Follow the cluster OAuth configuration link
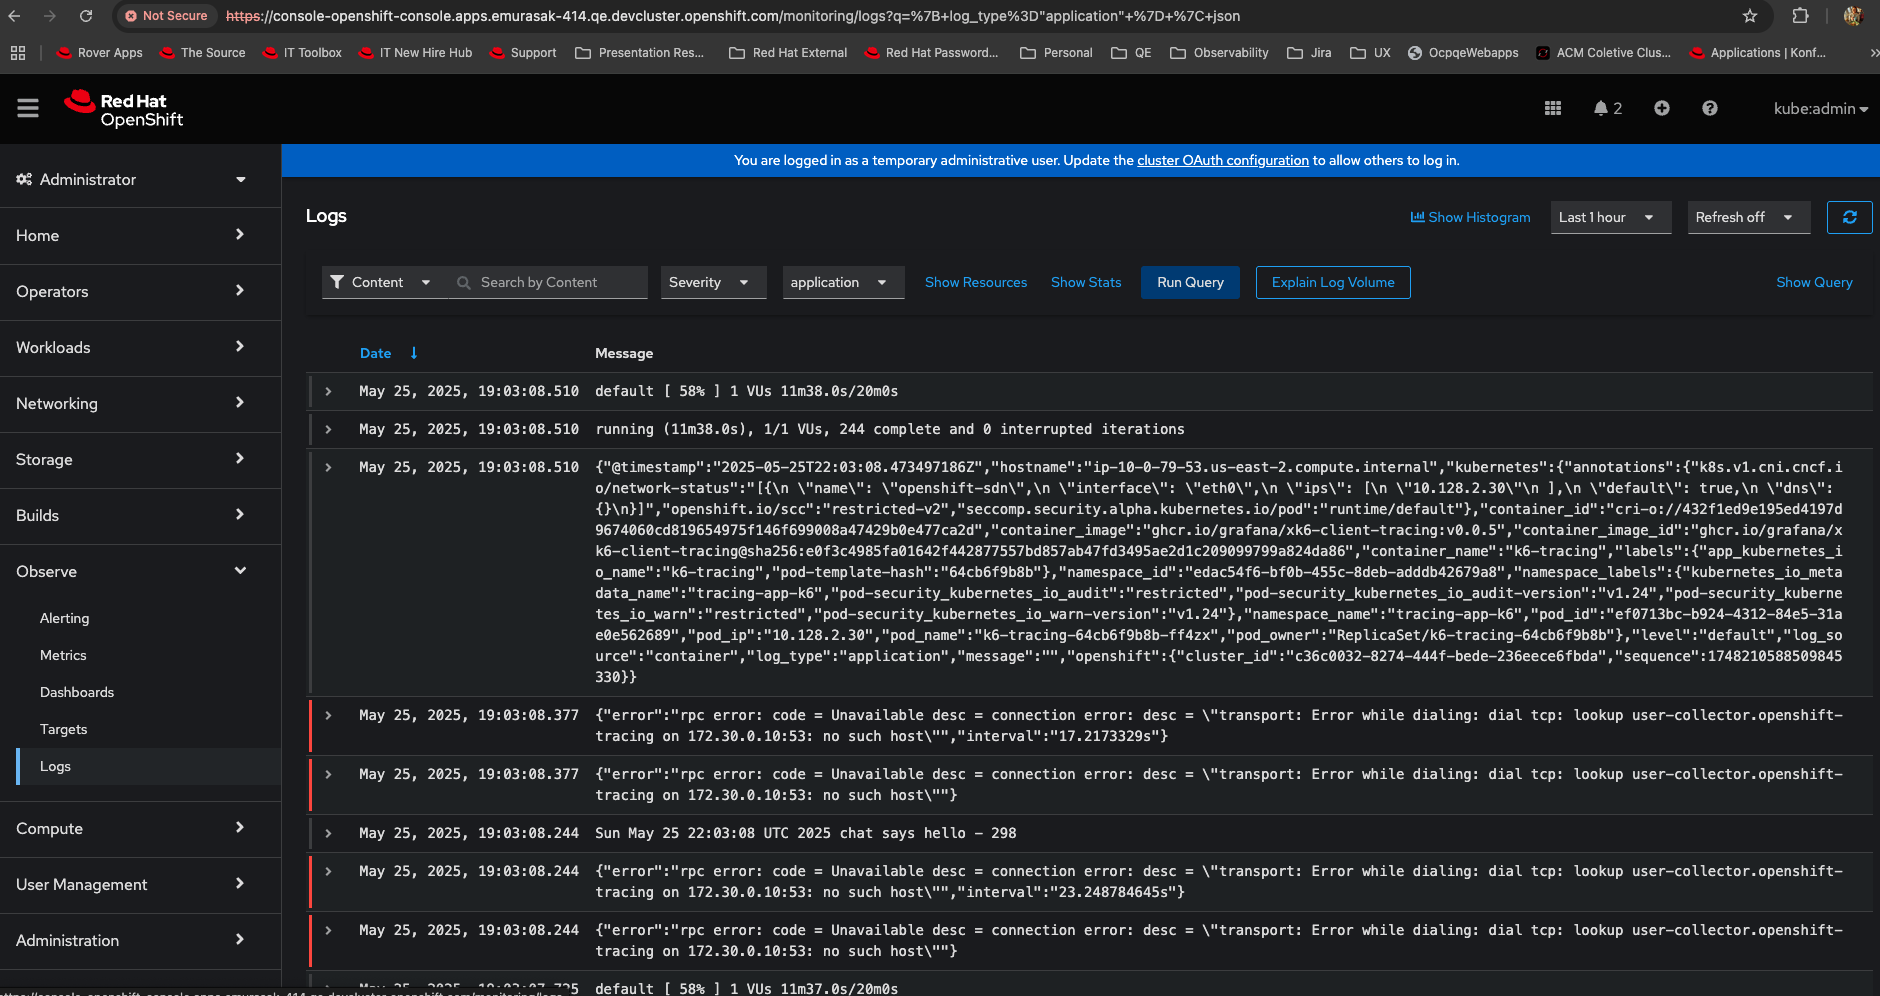 click(x=1222, y=160)
